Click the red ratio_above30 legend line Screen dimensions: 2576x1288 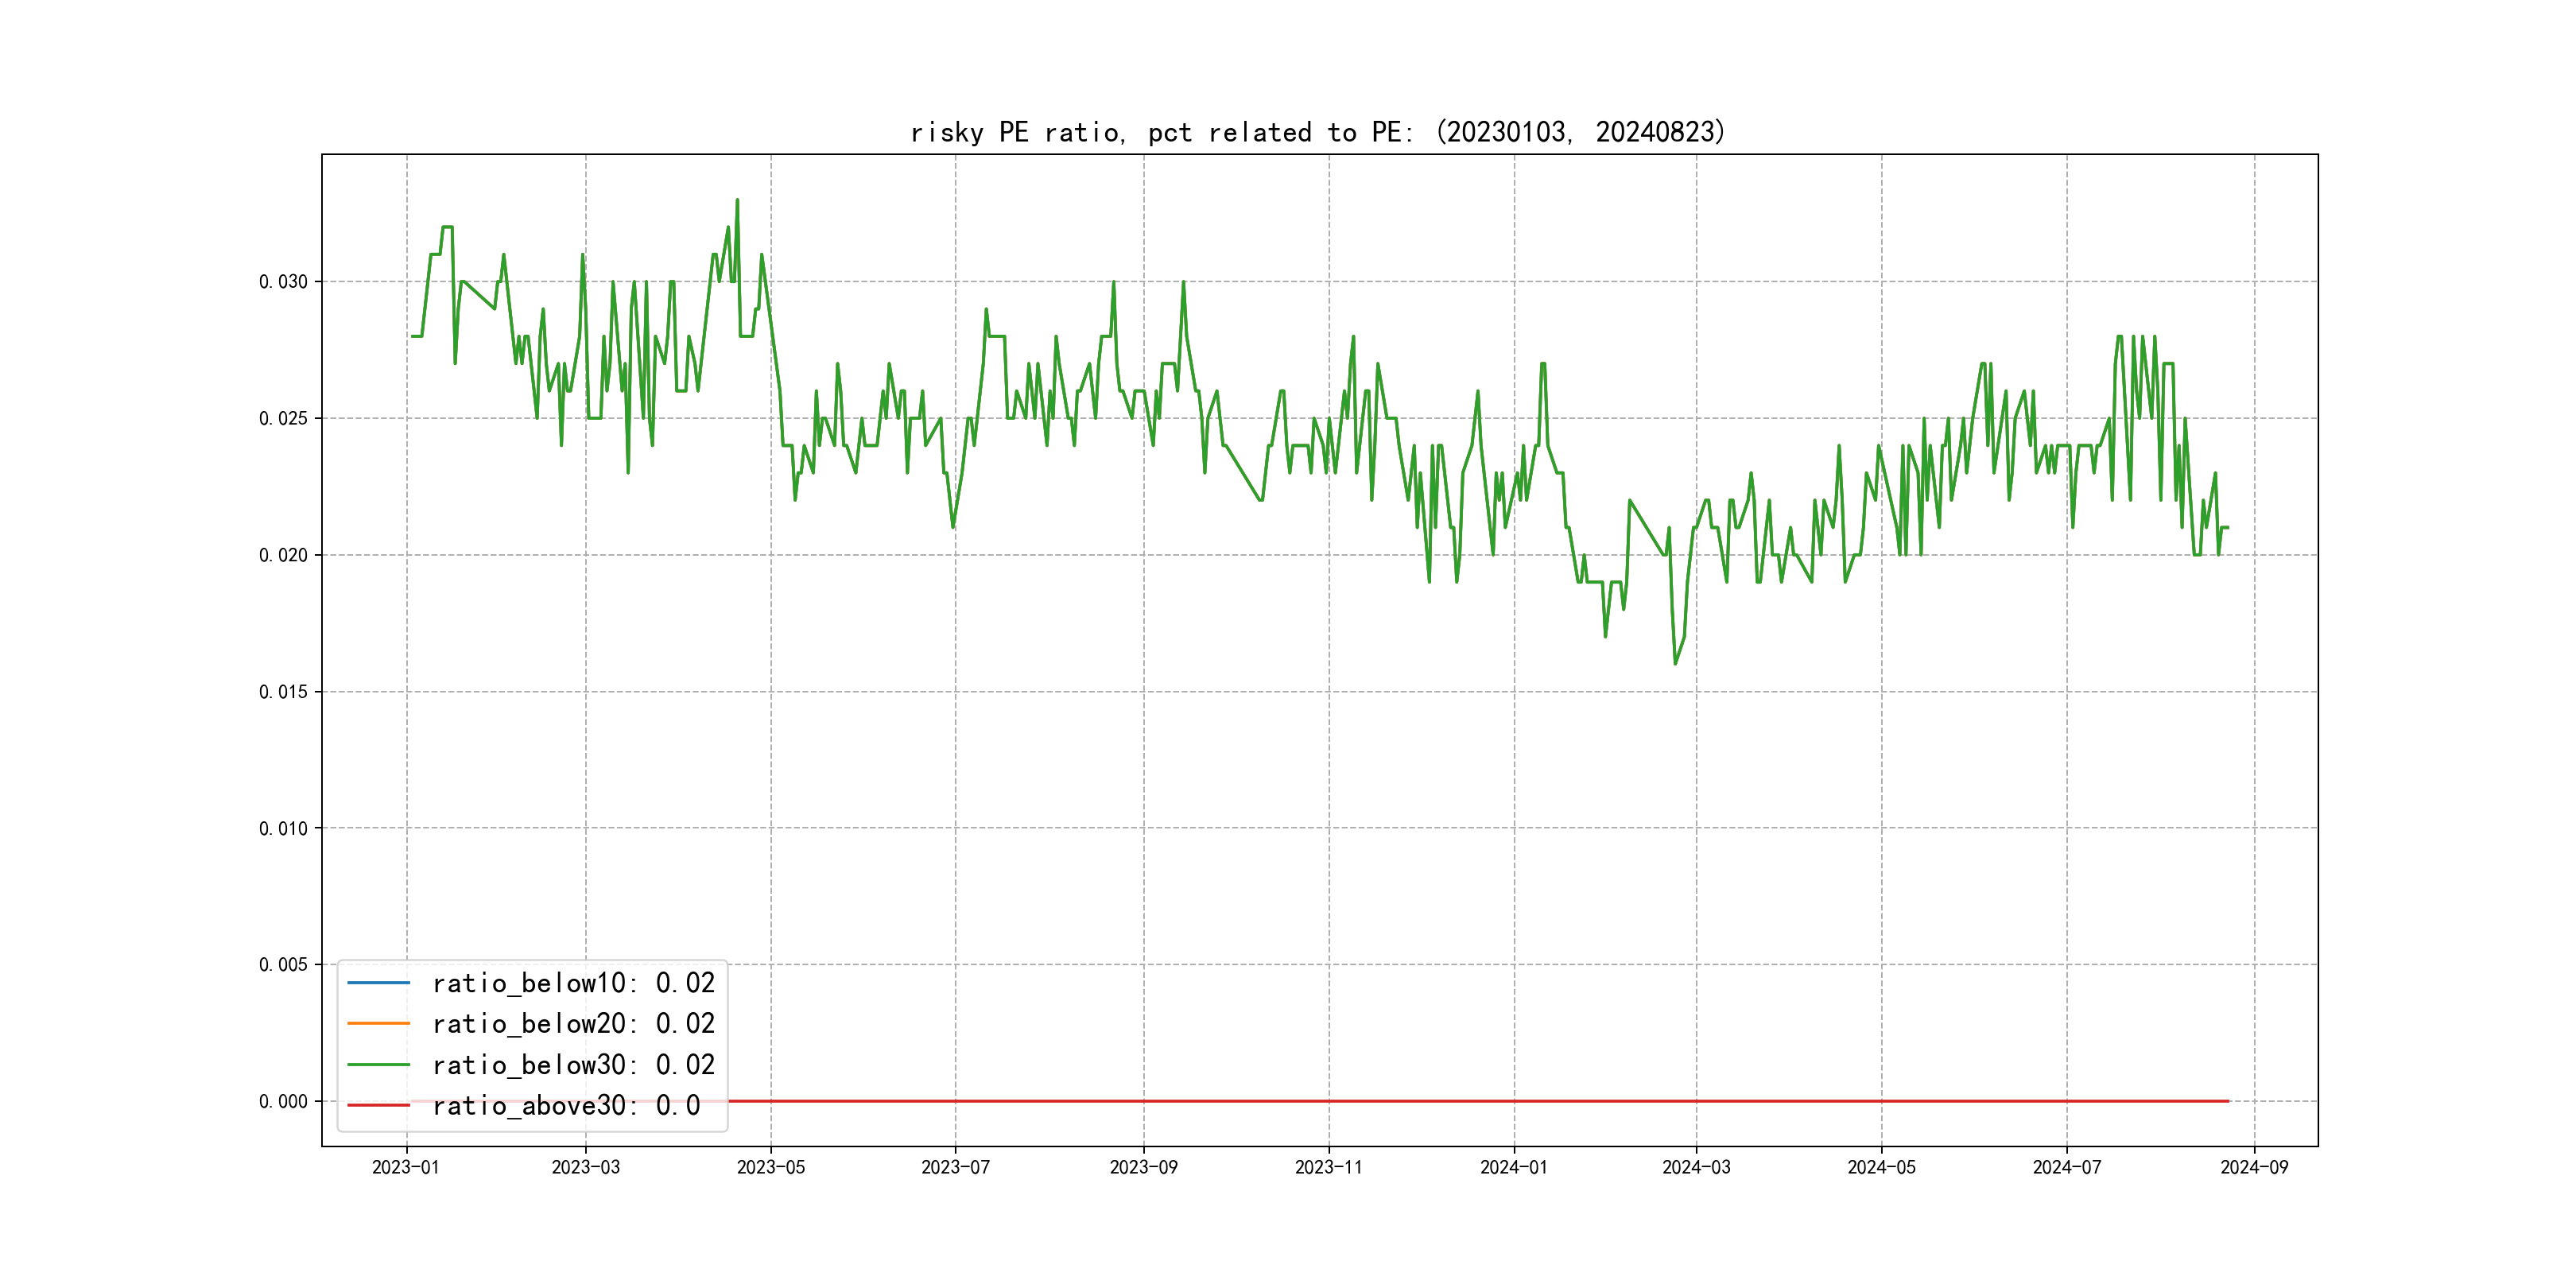[x=378, y=1105]
